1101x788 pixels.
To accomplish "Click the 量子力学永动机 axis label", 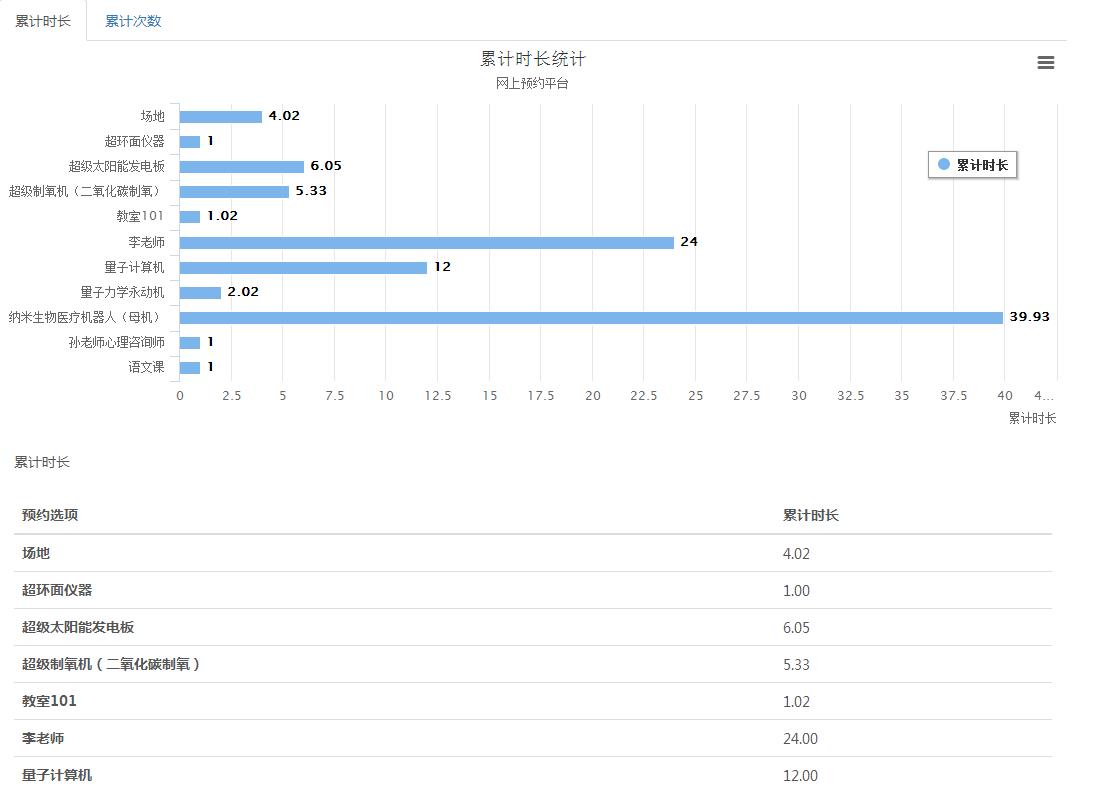I will 122,293.
